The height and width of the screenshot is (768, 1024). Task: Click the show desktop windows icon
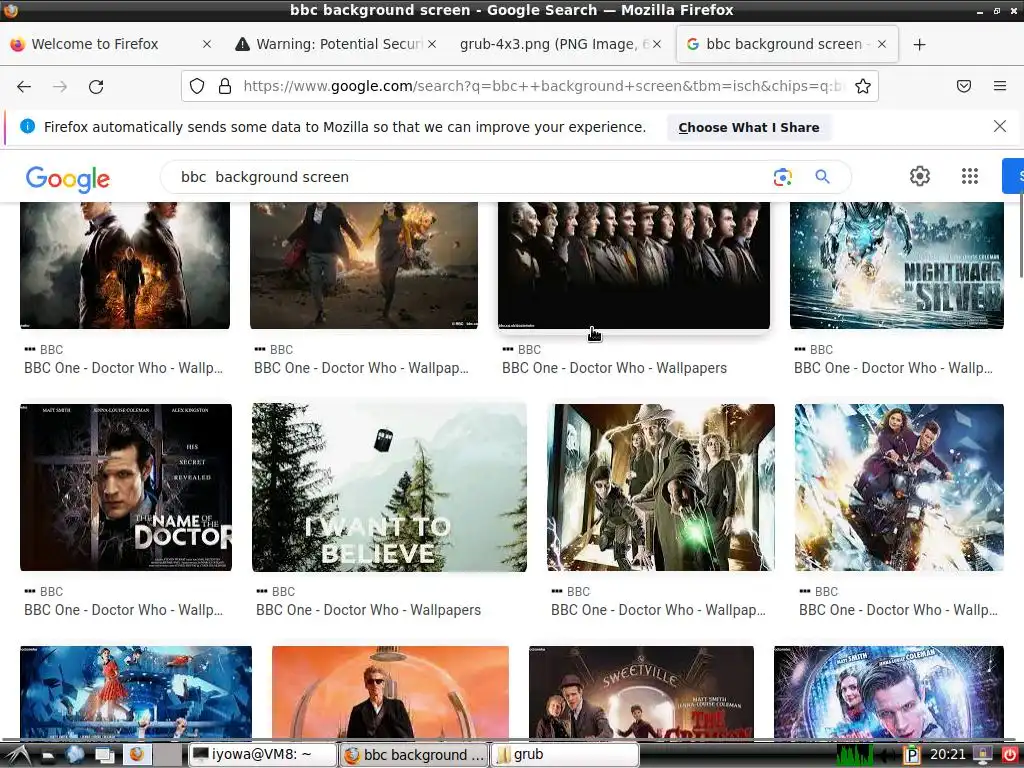click(x=104, y=755)
